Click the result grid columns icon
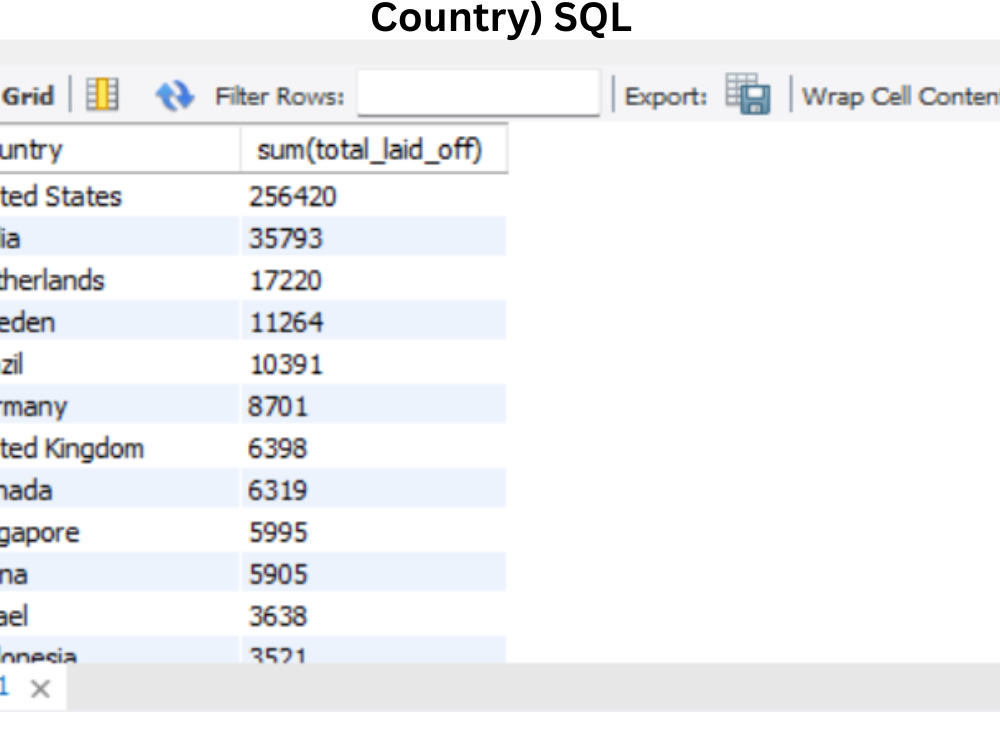This screenshot has width=1000, height=750. tap(102, 95)
